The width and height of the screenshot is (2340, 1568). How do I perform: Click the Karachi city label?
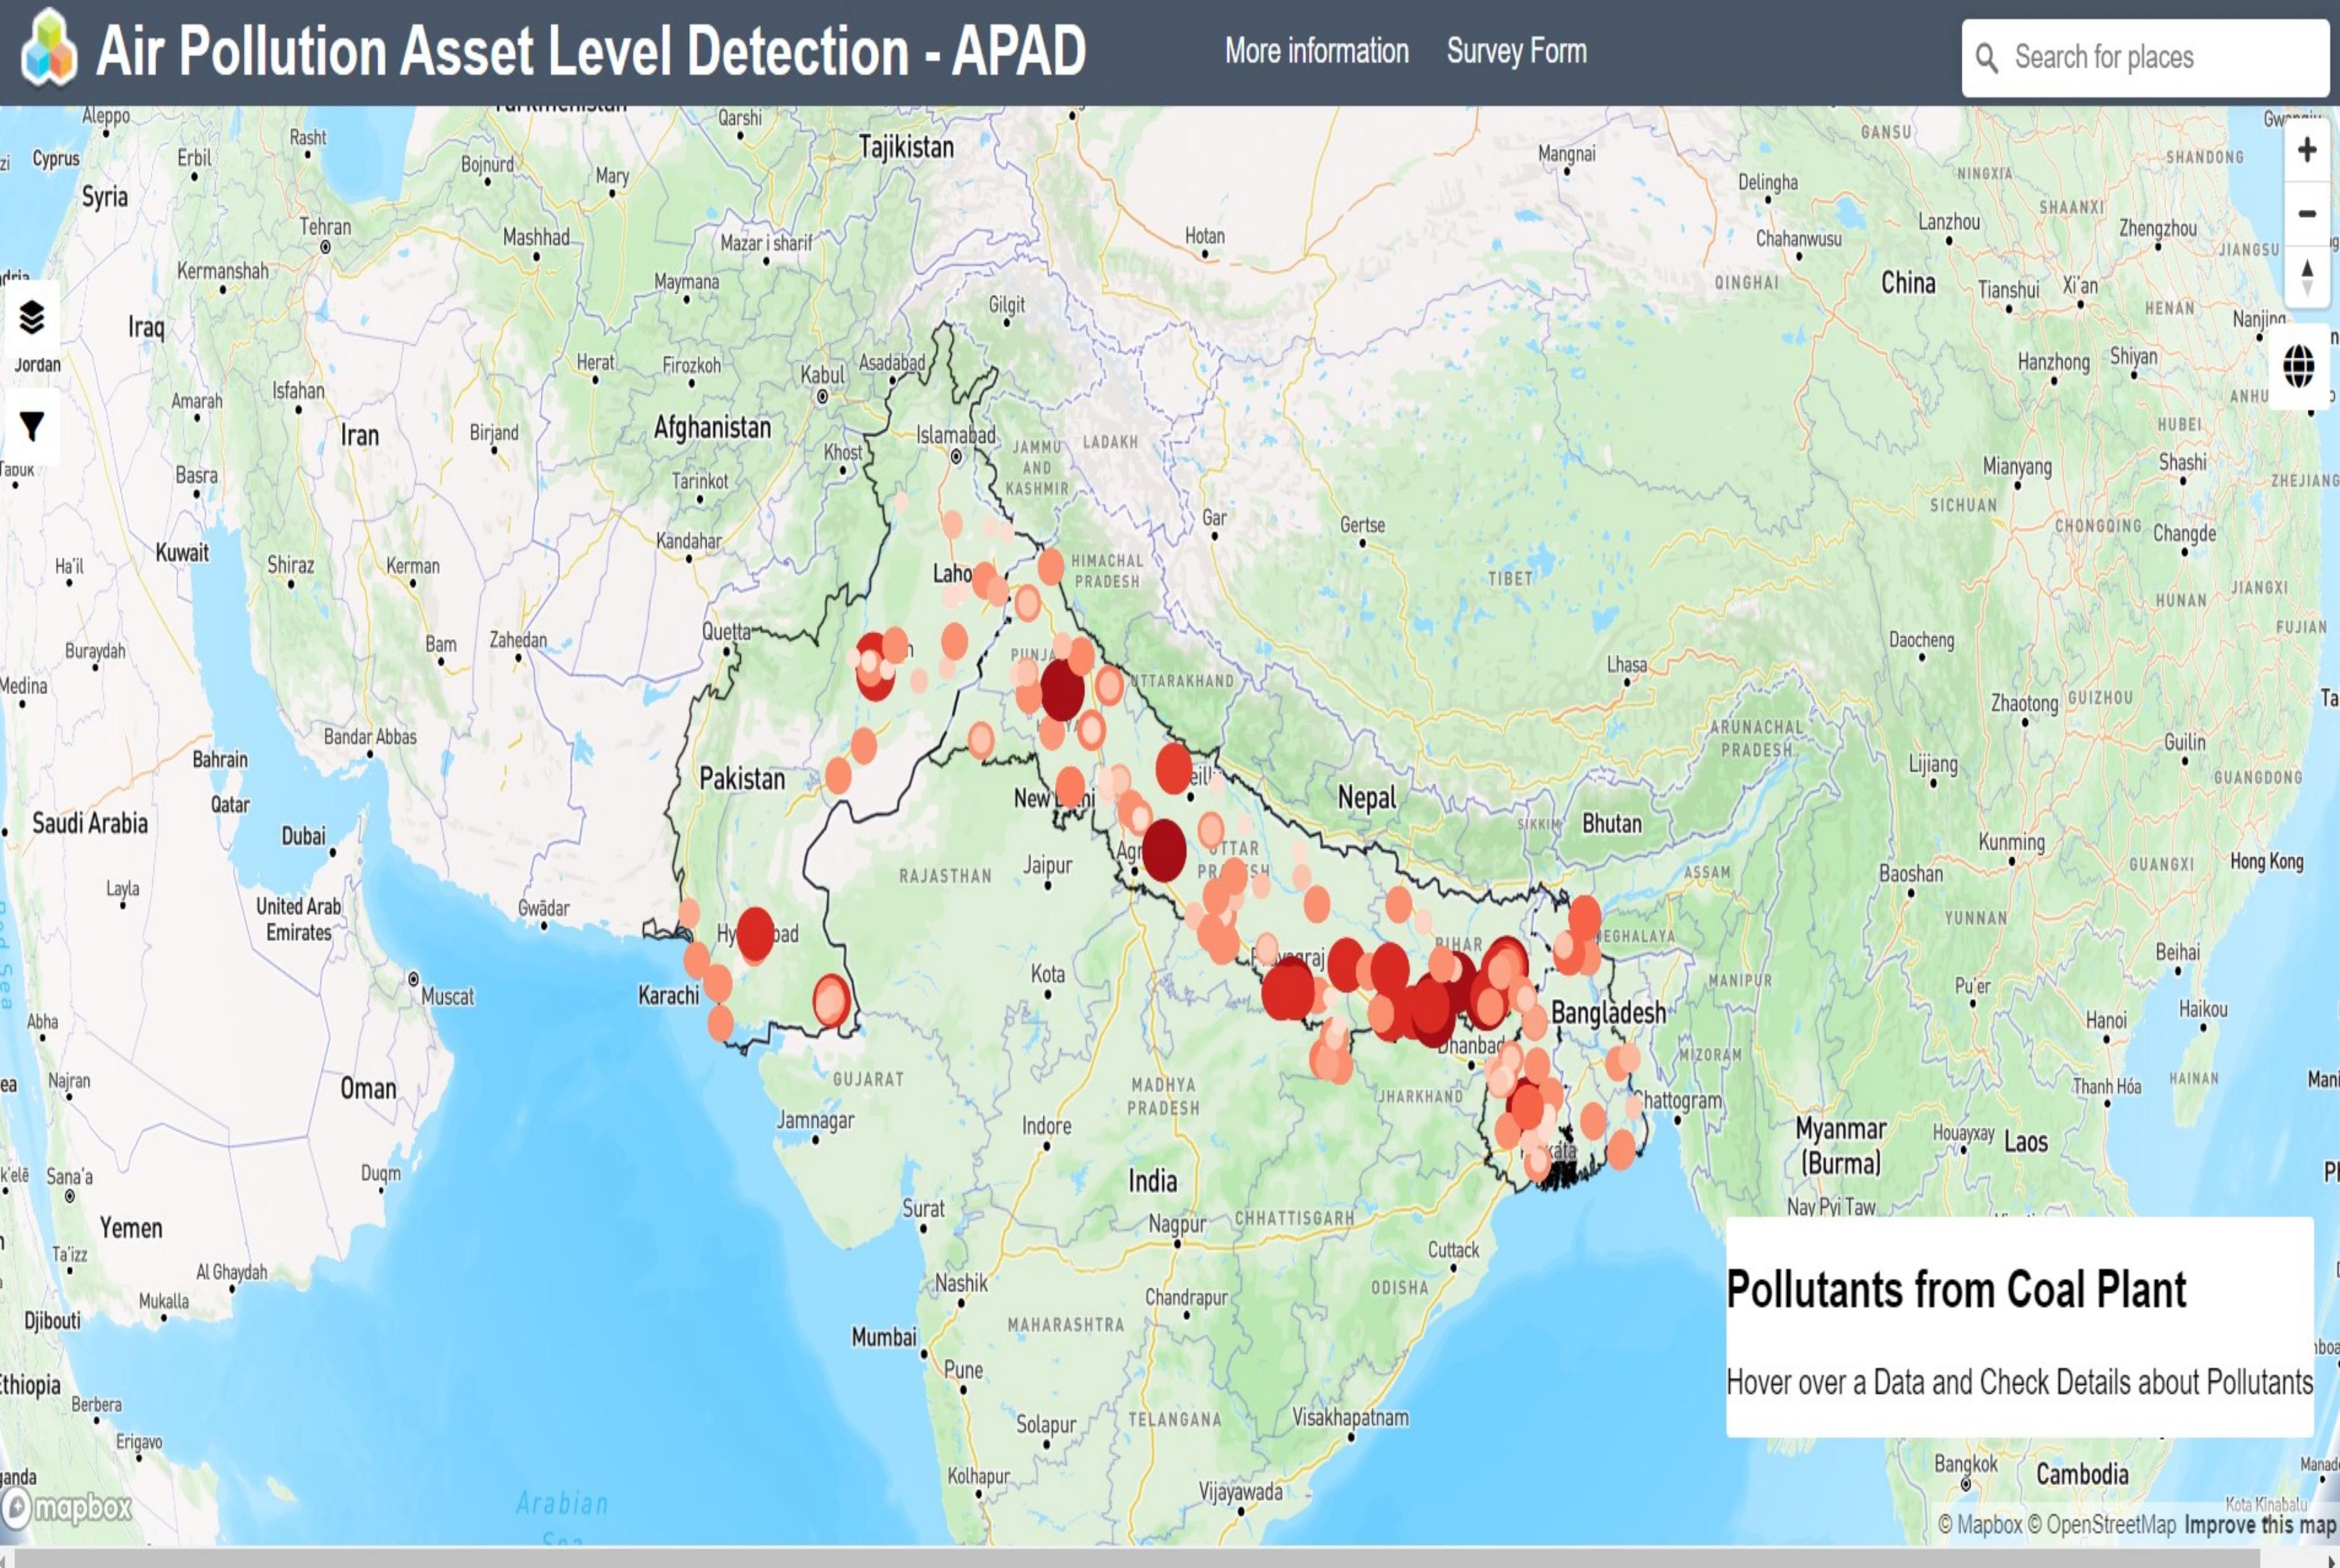tap(668, 995)
